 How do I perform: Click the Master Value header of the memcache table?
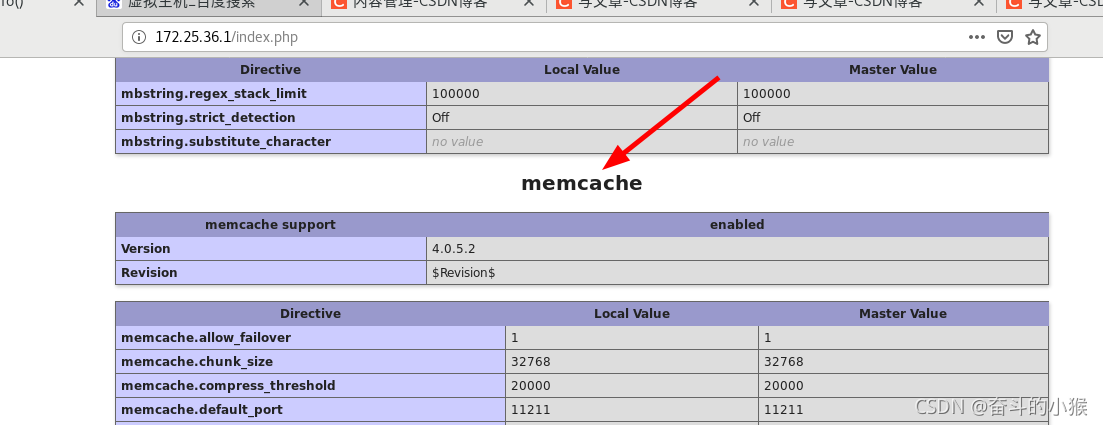point(903,314)
